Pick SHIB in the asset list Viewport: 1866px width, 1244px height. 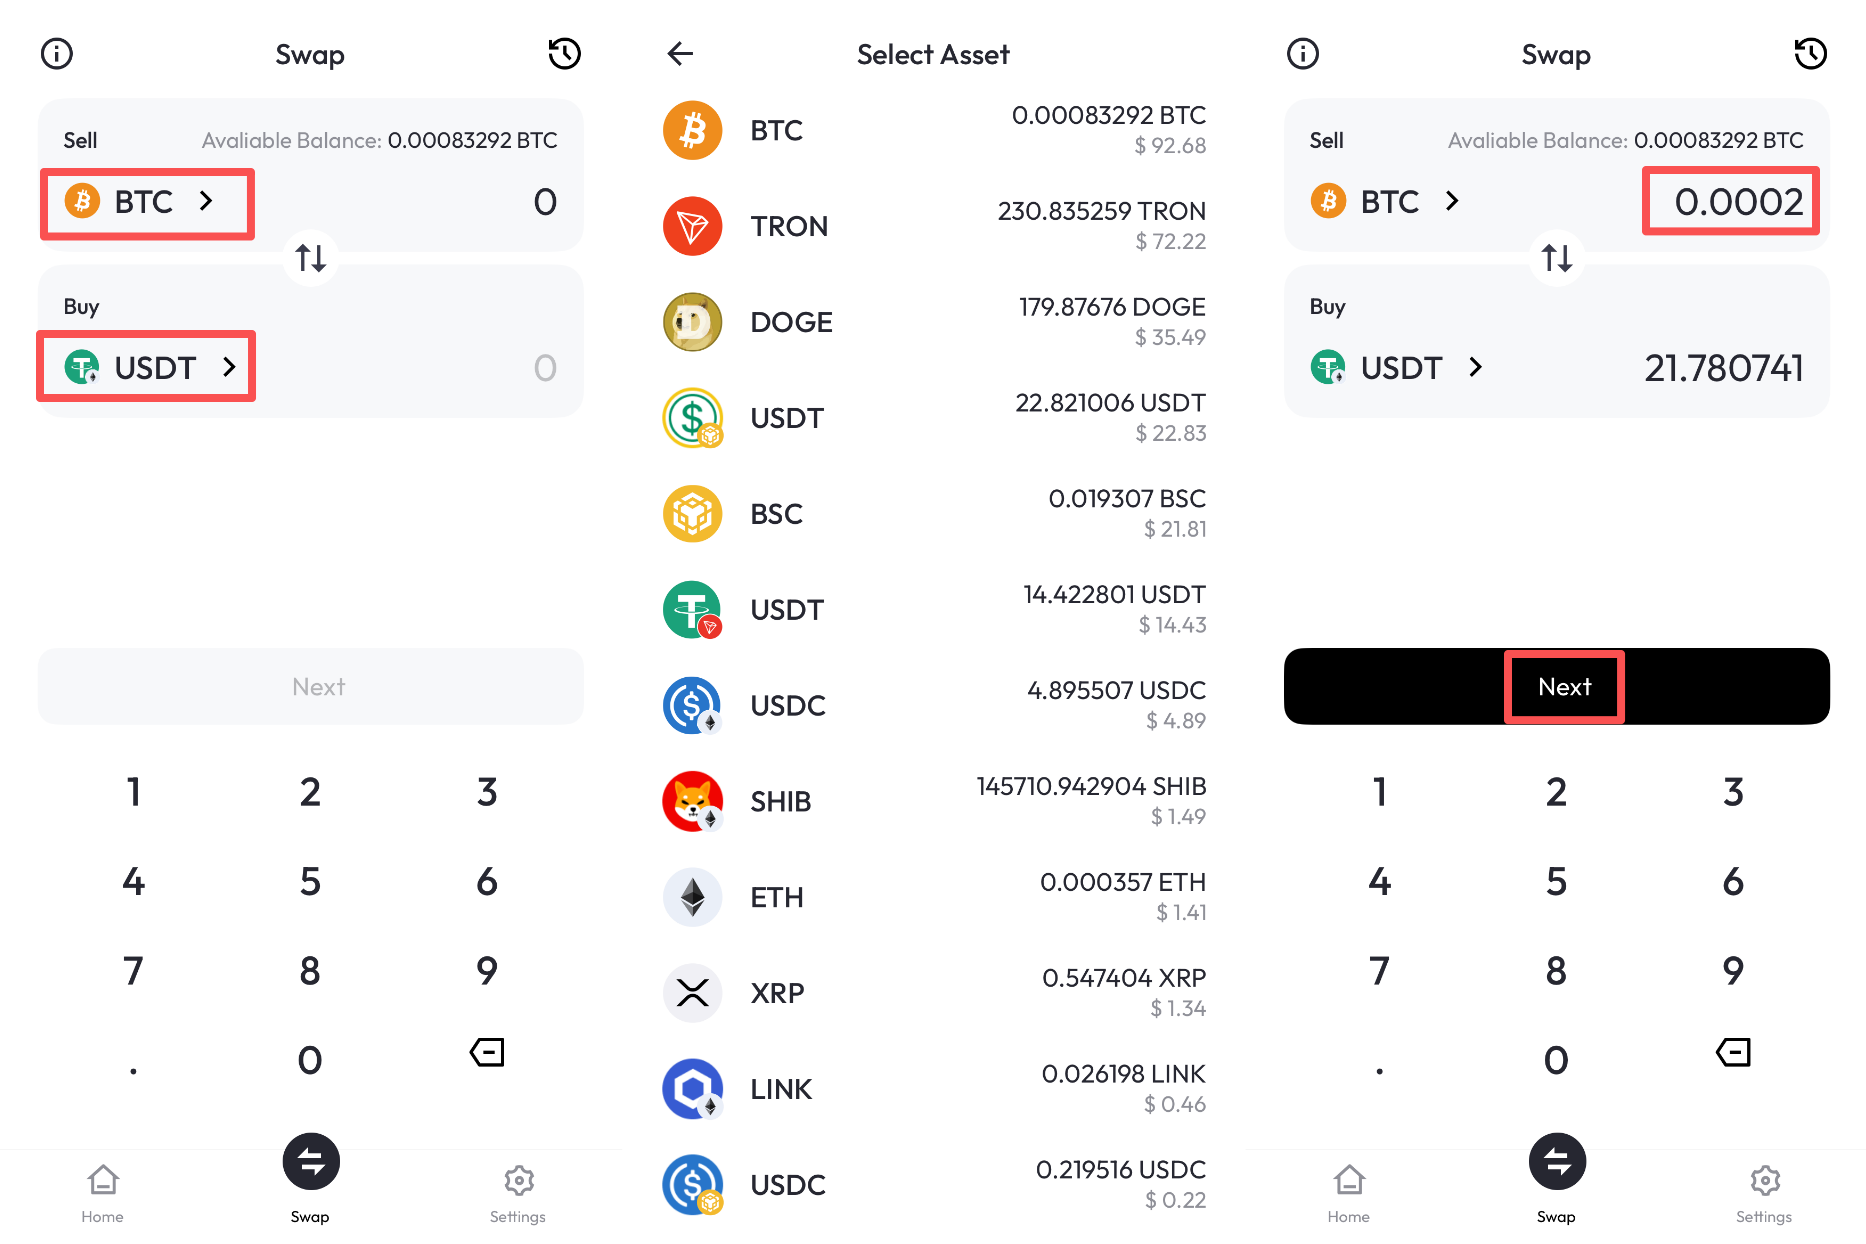(x=933, y=801)
